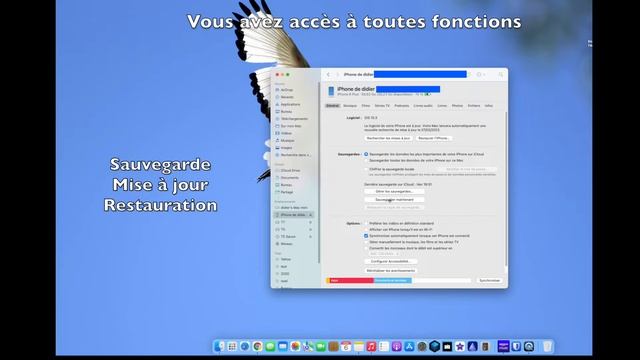Open Recherche dans c... saved search
The height and width of the screenshot is (360, 640).
coord(293,155)
